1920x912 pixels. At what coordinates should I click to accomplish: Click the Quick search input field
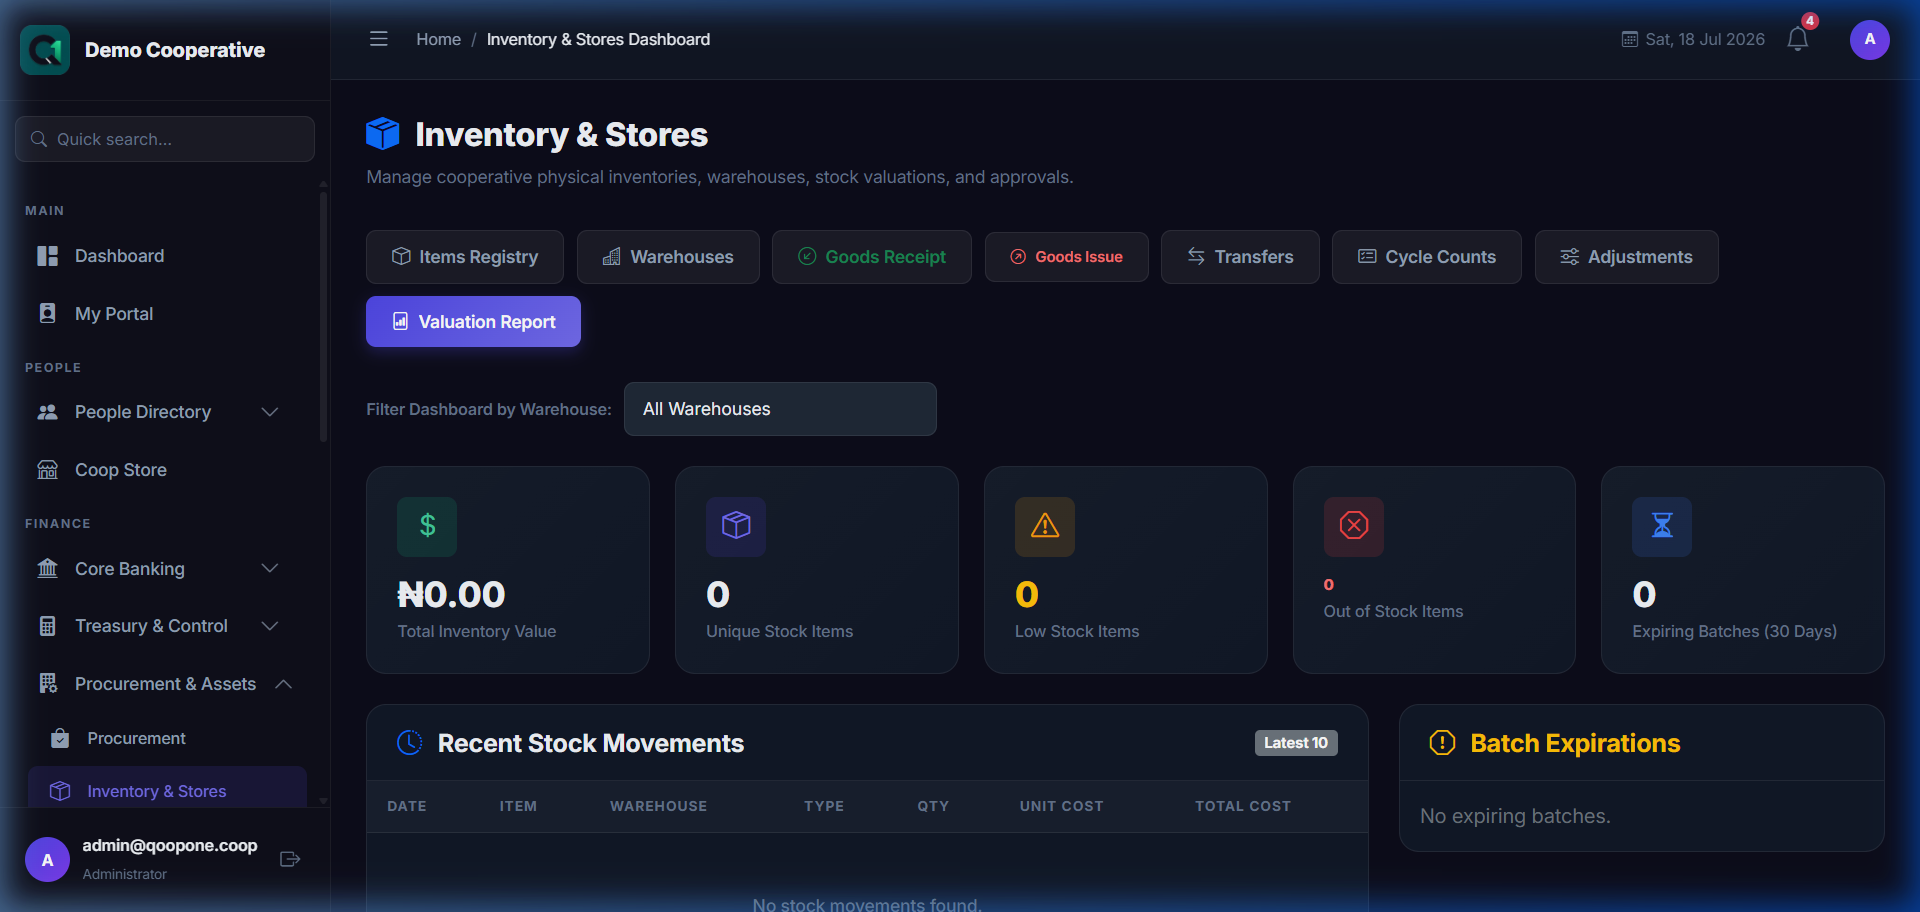pyautogui.click(x=165, y=139)
